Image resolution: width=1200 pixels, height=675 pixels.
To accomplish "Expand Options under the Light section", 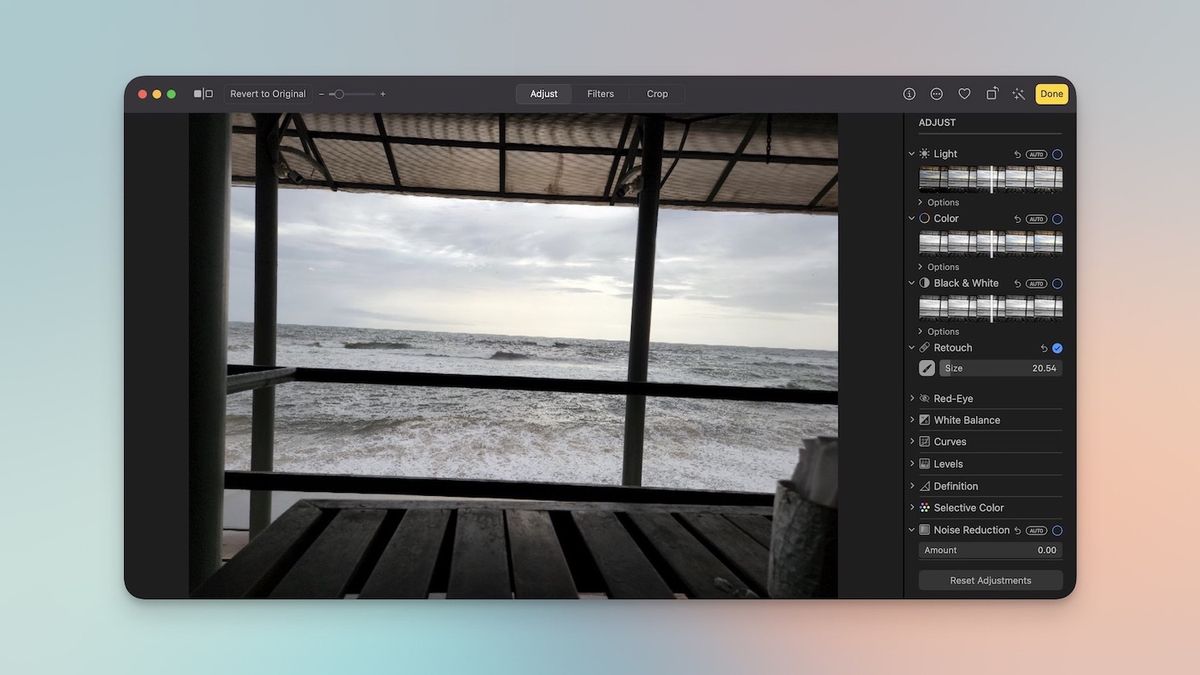I will 940,202.
